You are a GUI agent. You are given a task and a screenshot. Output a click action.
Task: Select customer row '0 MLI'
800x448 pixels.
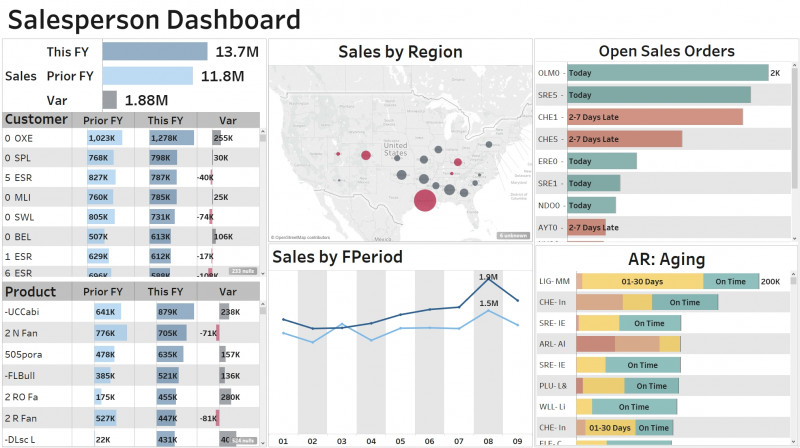tap(131, 197)
